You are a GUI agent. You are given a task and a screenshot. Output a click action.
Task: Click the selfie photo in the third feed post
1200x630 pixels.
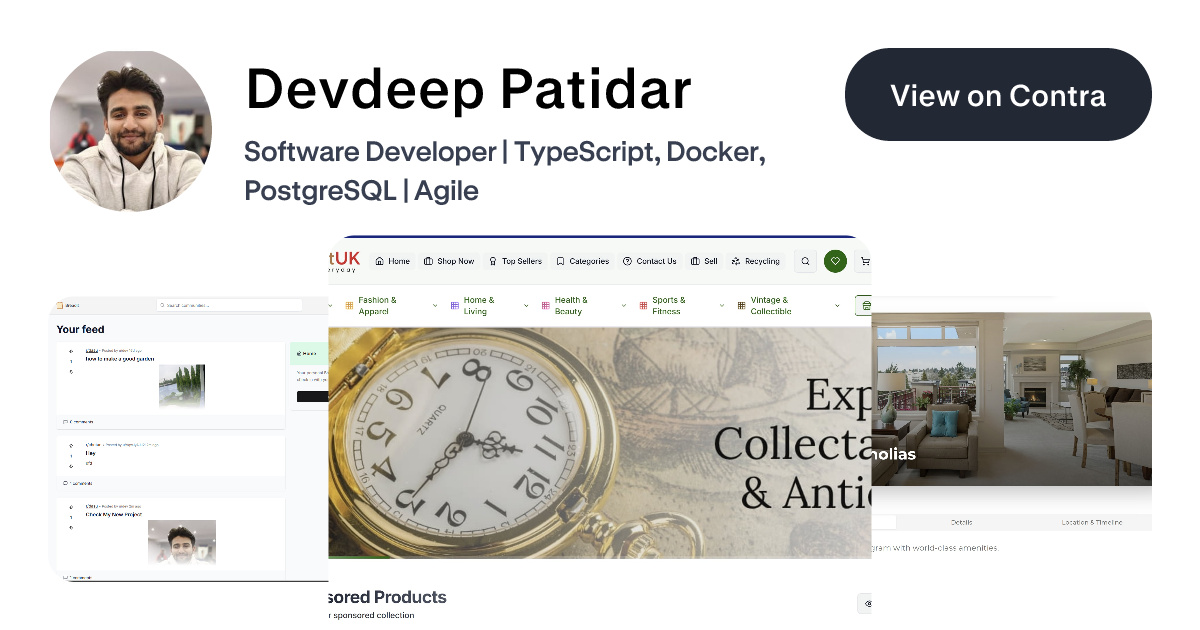pos(182,543)
